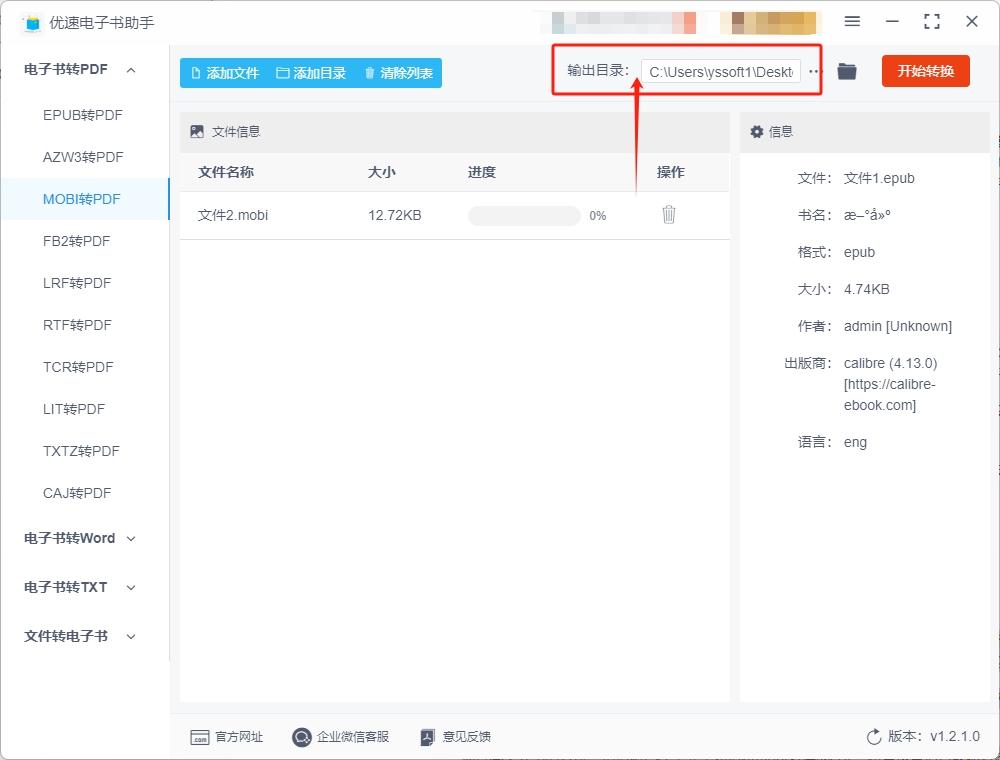Delete 文件2.mobi with trash icon

click(668, 215)
